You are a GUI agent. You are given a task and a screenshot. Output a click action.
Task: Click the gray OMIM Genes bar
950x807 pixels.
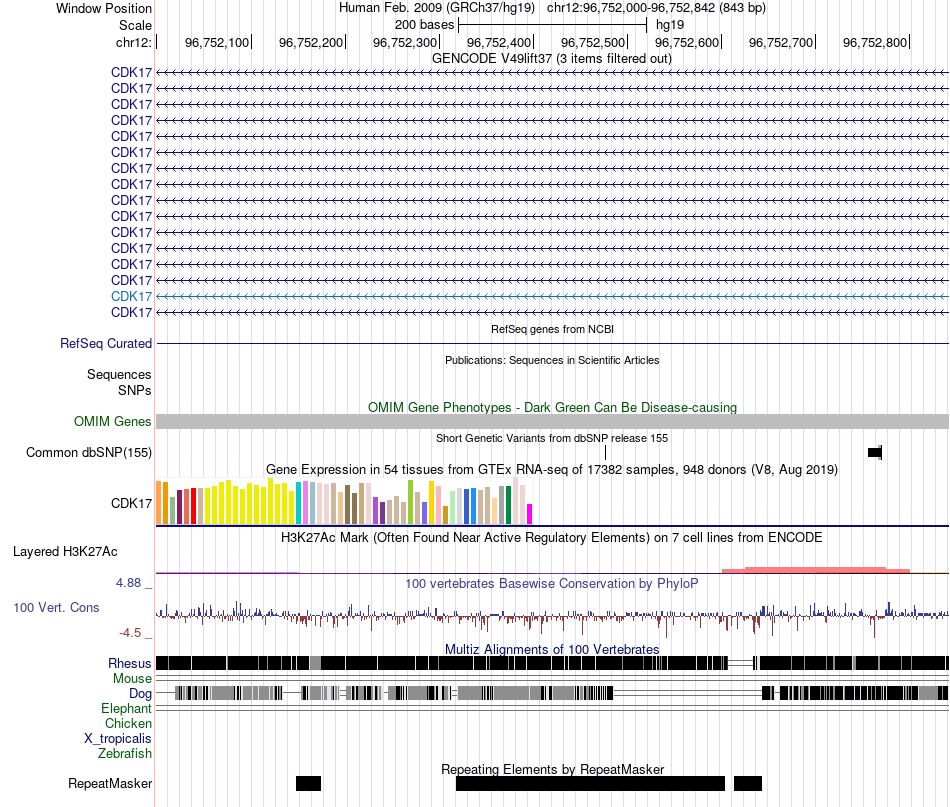pyautogui.click(x=553, y=422)
